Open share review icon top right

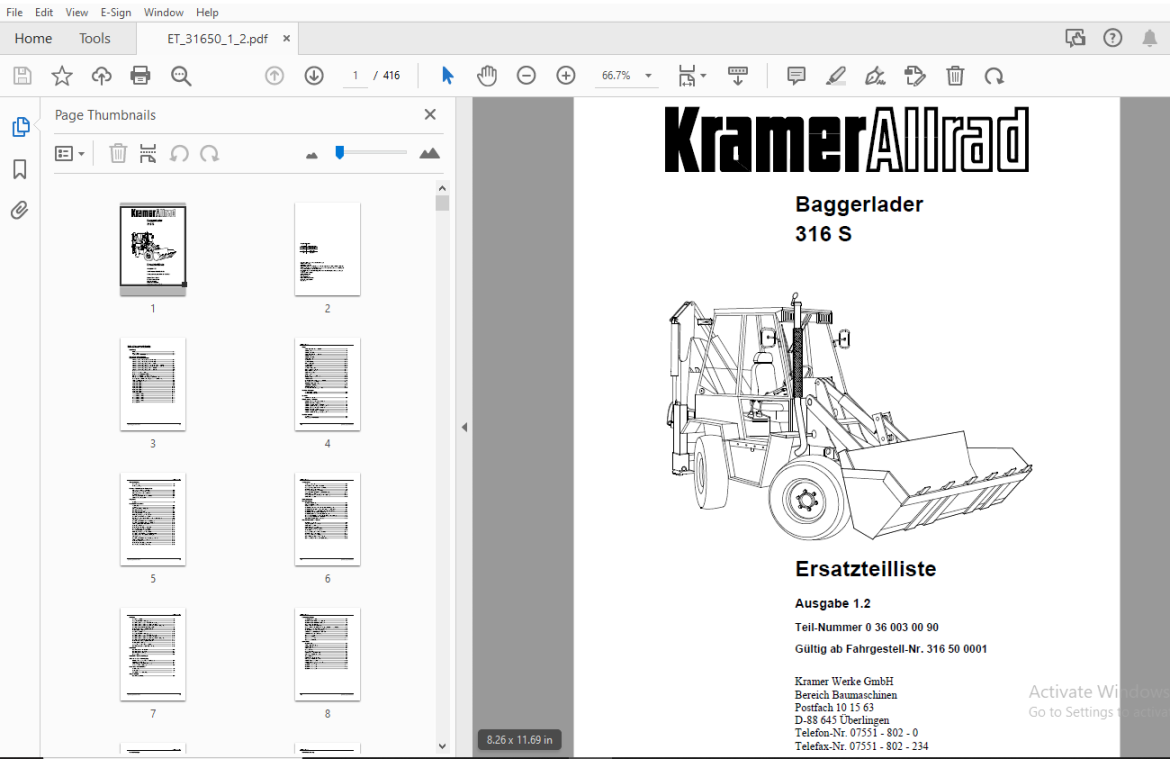tap(1075, 38)
